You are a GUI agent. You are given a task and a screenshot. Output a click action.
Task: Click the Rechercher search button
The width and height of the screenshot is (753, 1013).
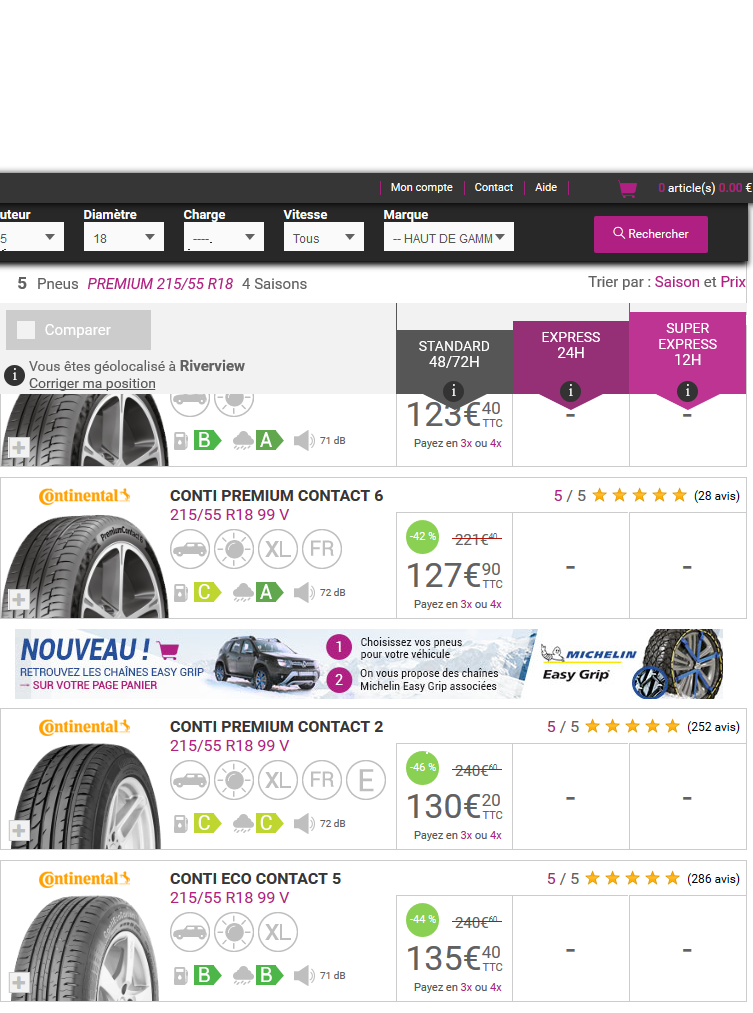(x=651, y=234)
